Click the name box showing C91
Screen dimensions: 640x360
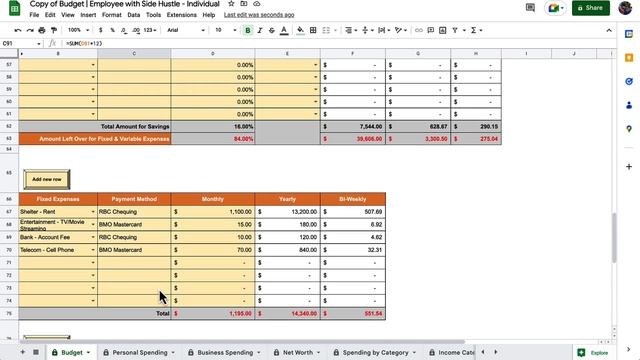pos(21,43)
